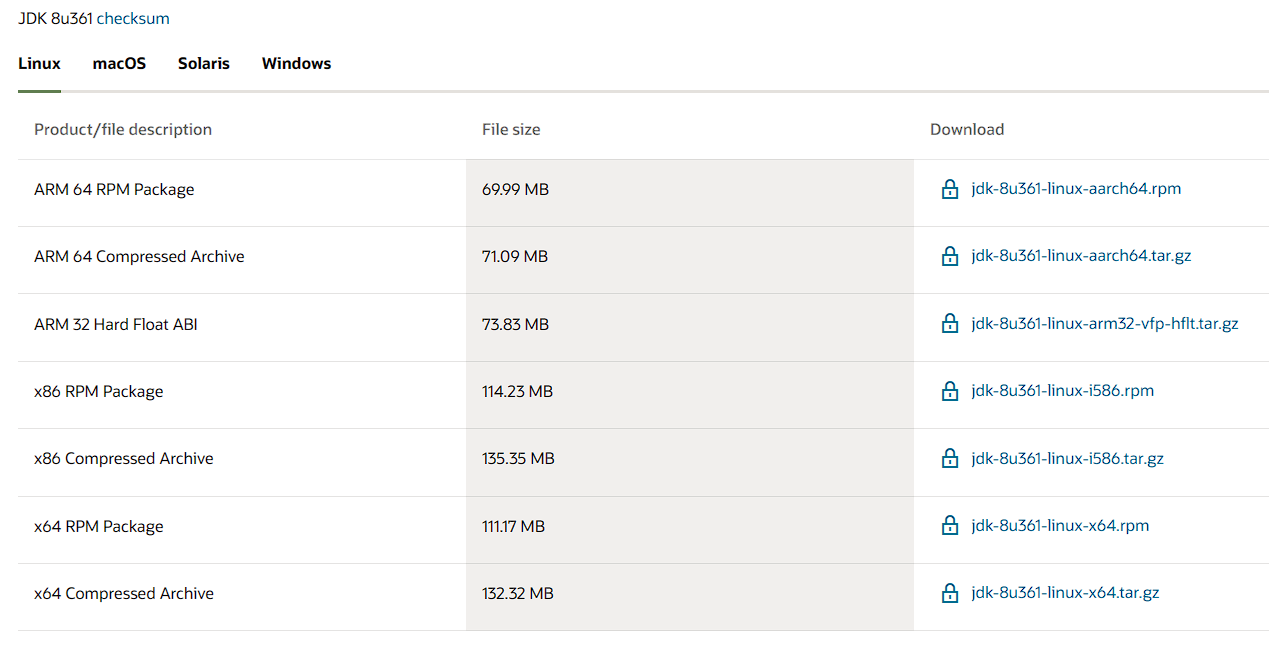Open the JDK 8u361 checksum link
The image size is (1269, 647).
[133, 18]
